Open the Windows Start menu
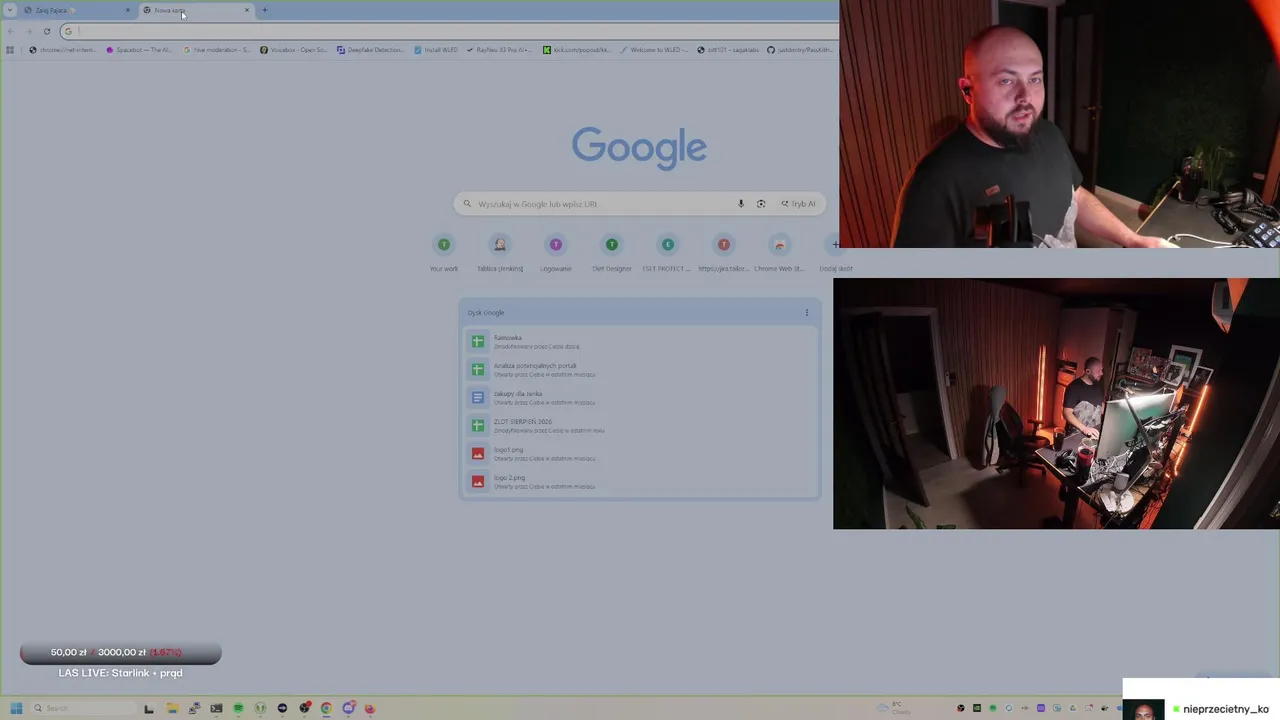The image size is (1280, 720). click(16, 708)
